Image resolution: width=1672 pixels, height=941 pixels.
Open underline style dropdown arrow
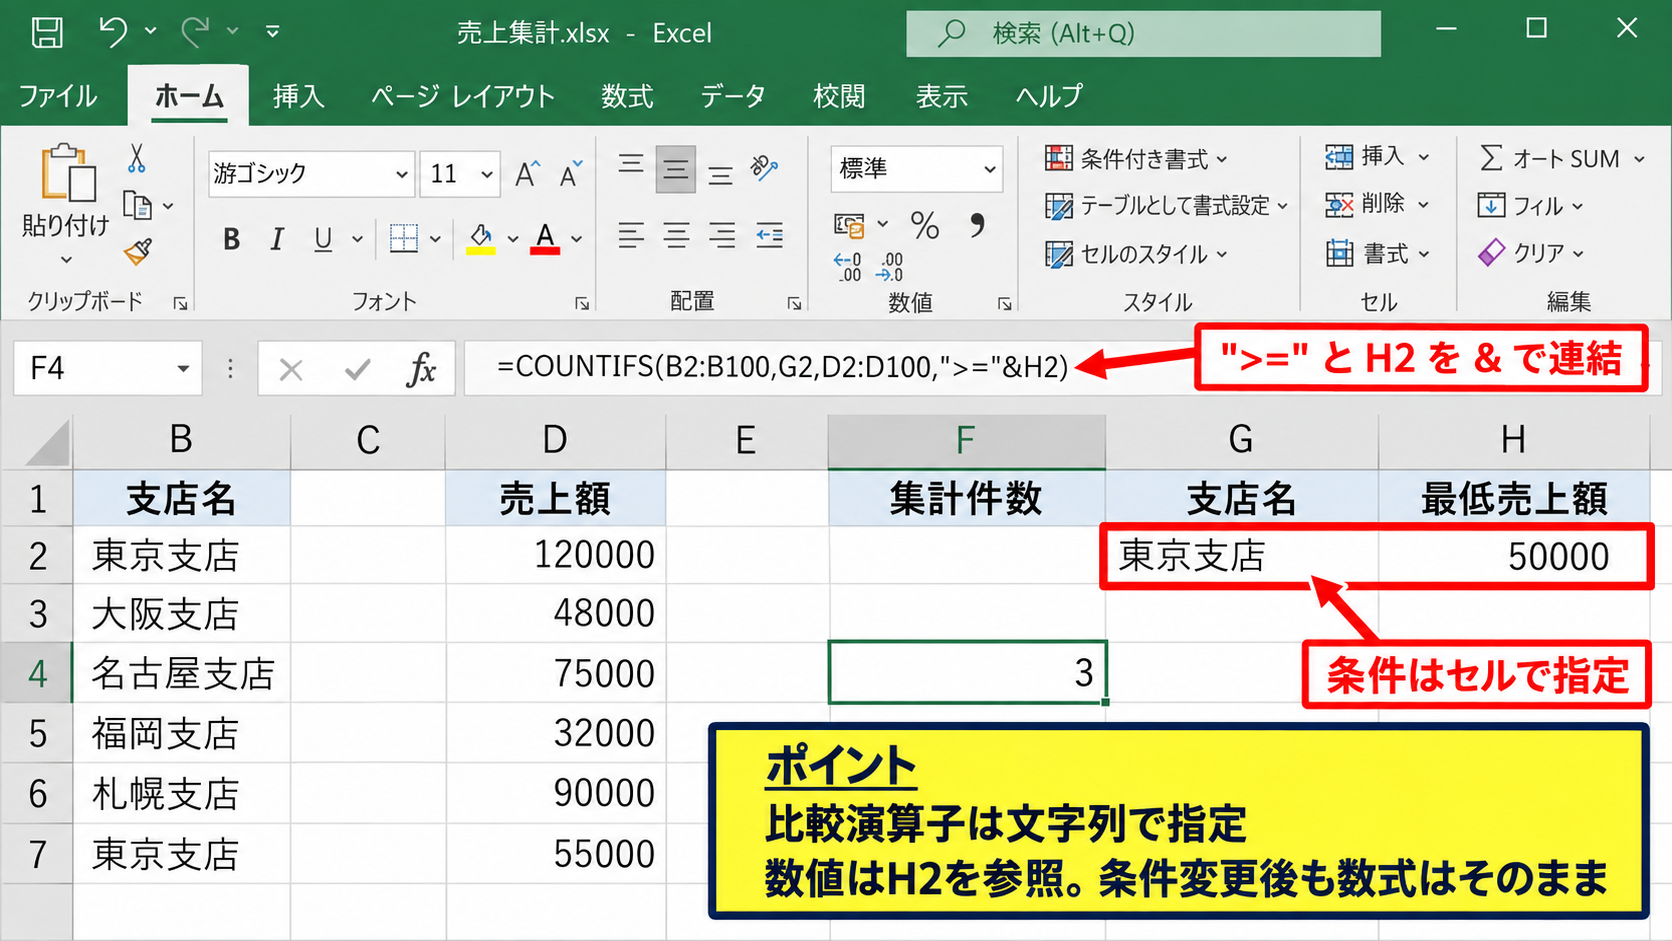(x=357, y=239)
